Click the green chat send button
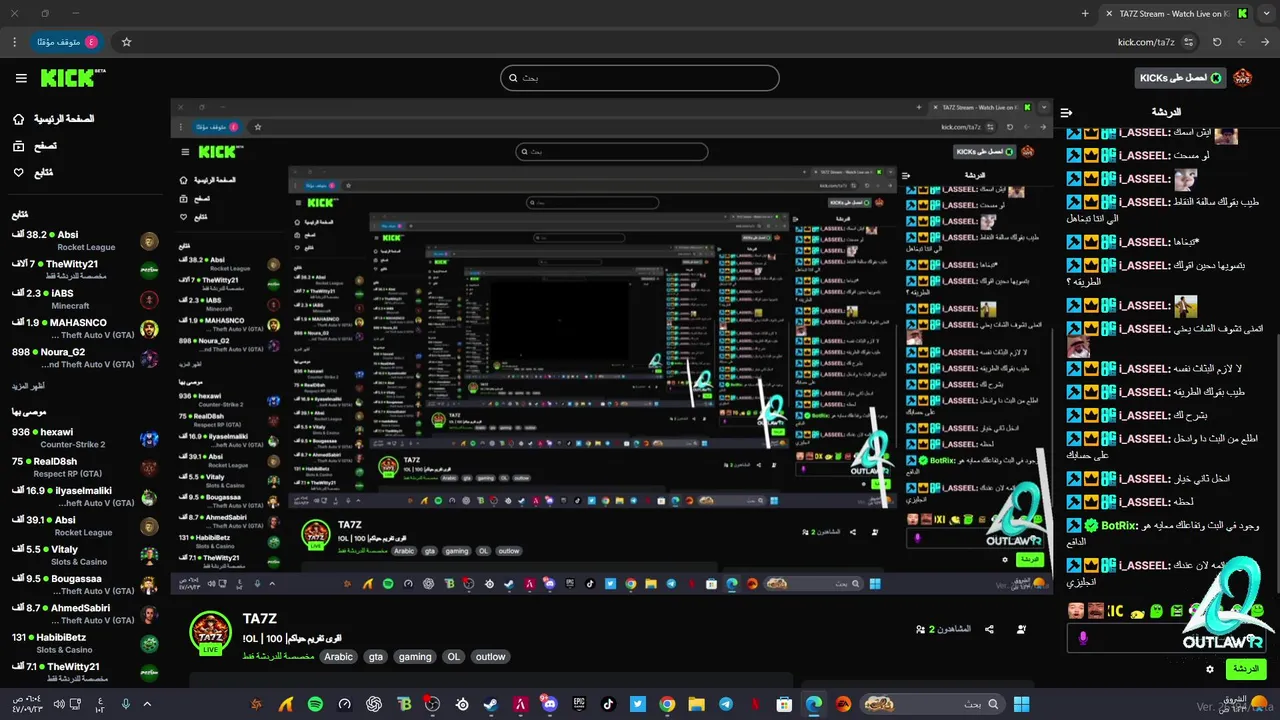This screenshot has height=720, width=1280. (1246, 668)
